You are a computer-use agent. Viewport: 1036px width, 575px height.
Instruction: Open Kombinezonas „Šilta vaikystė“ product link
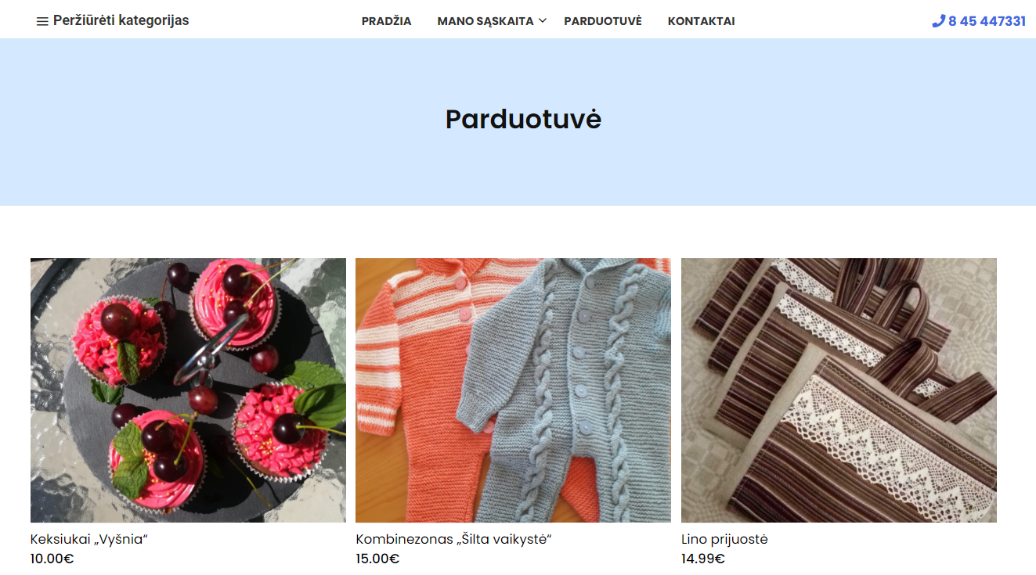tap(453, 539)
